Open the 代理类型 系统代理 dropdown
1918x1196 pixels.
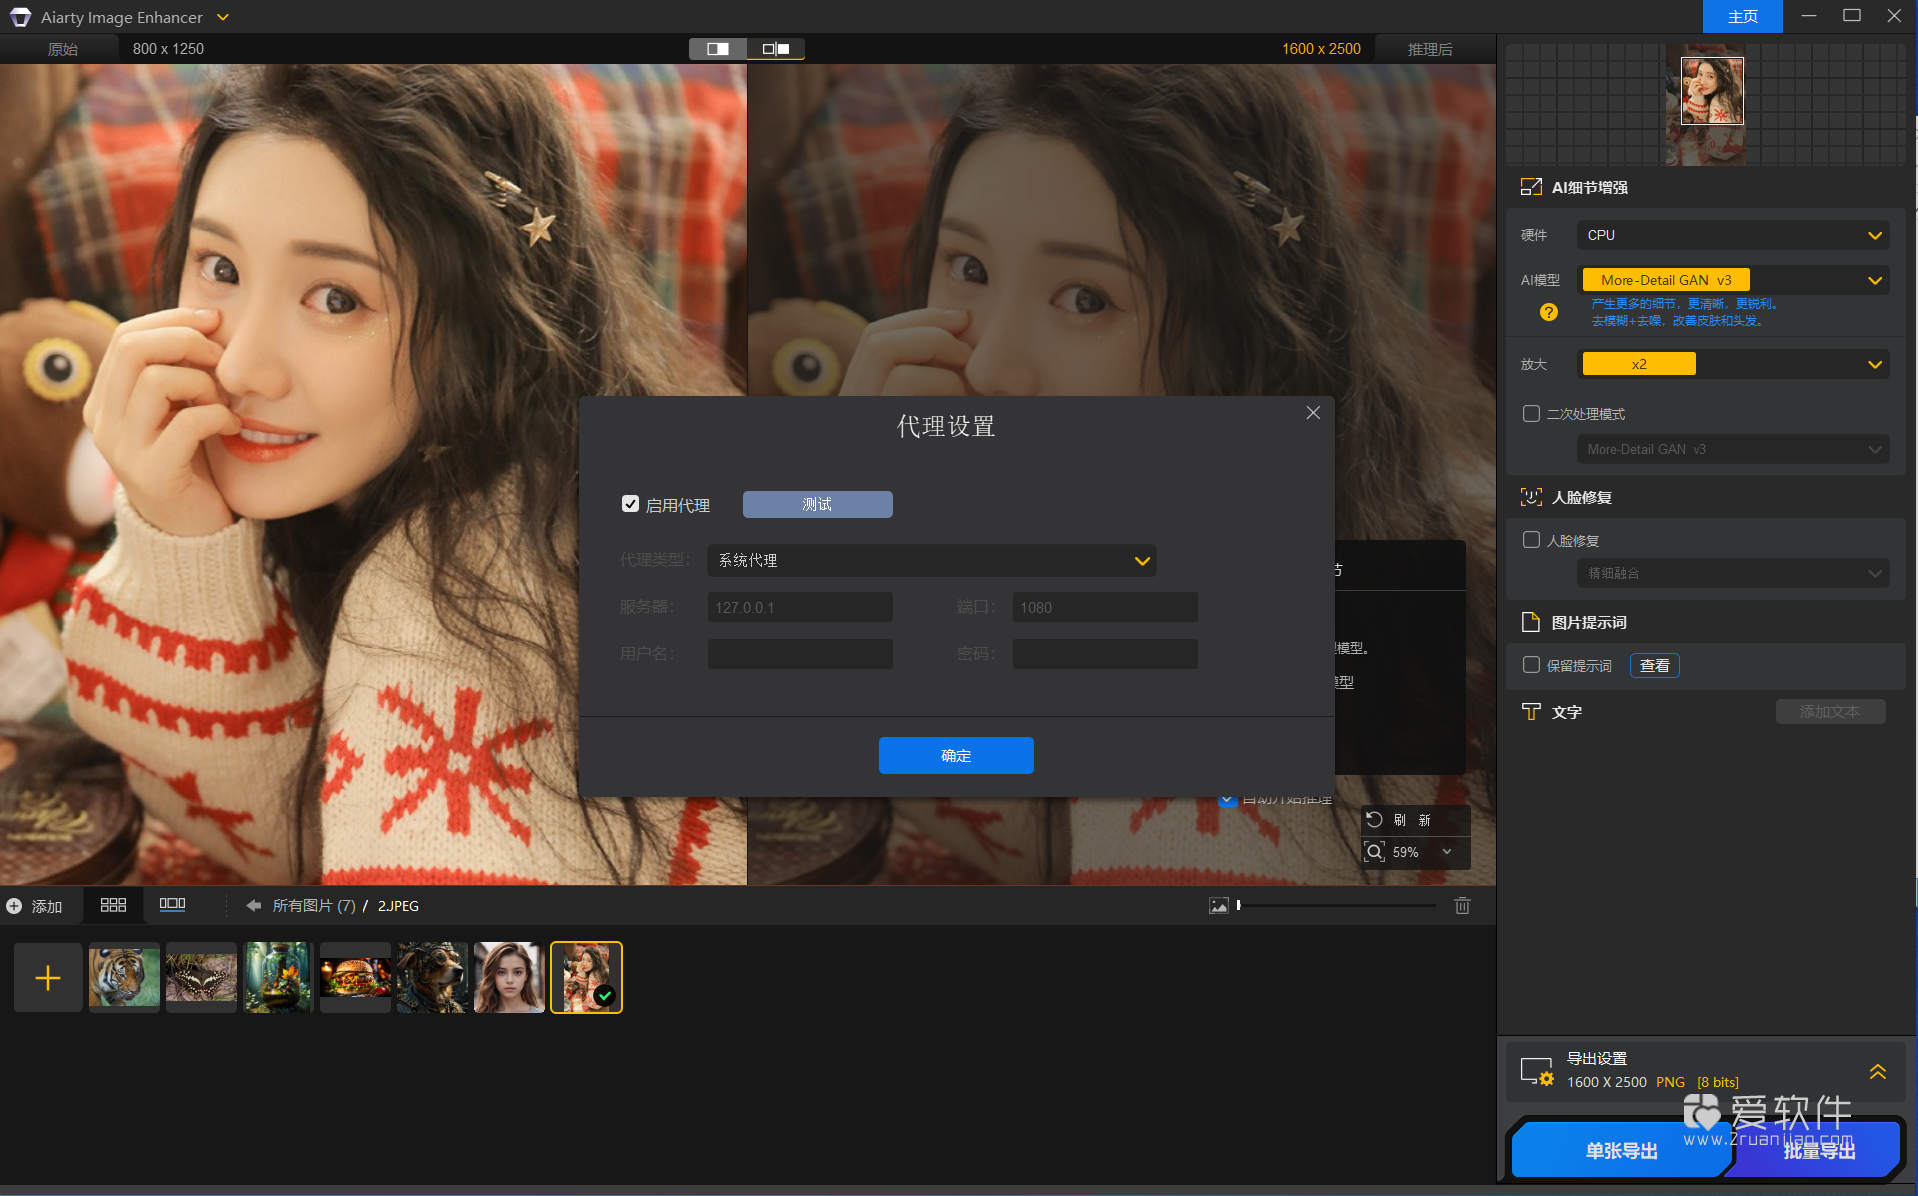pyautogui.click(x=931, y=560)
